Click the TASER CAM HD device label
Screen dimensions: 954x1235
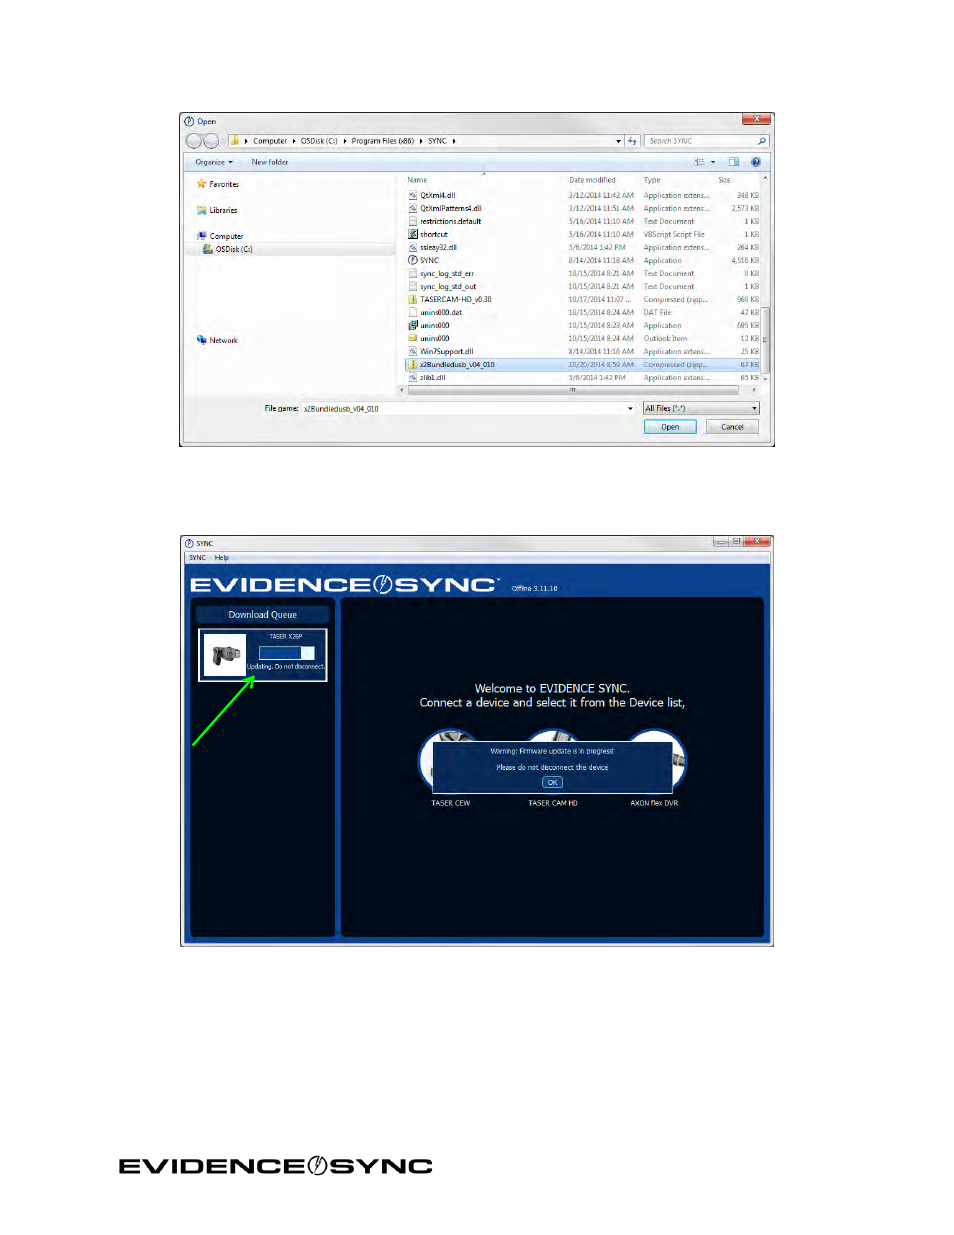pyautogui.click(x=553, y=803)
